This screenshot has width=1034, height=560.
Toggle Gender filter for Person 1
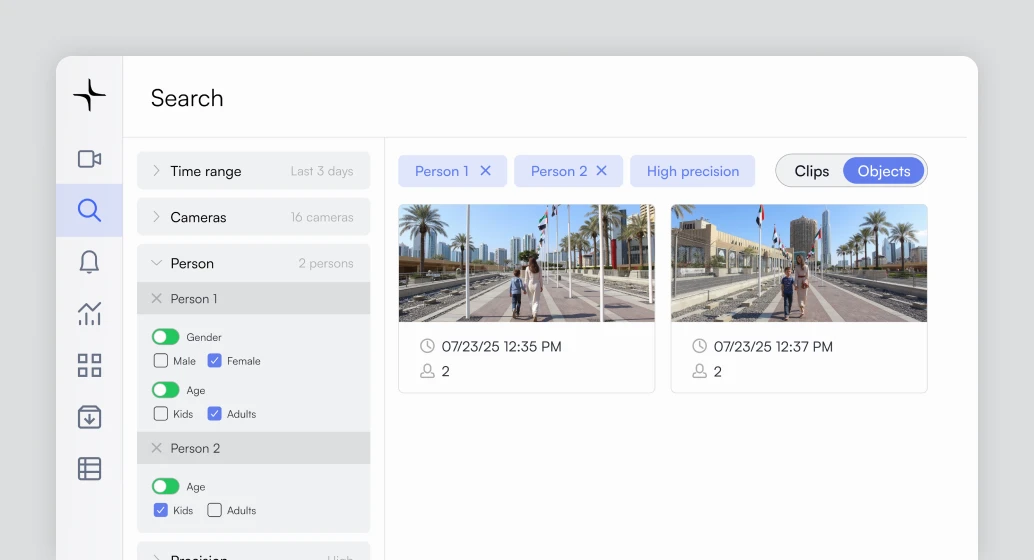tap(166, 337)
